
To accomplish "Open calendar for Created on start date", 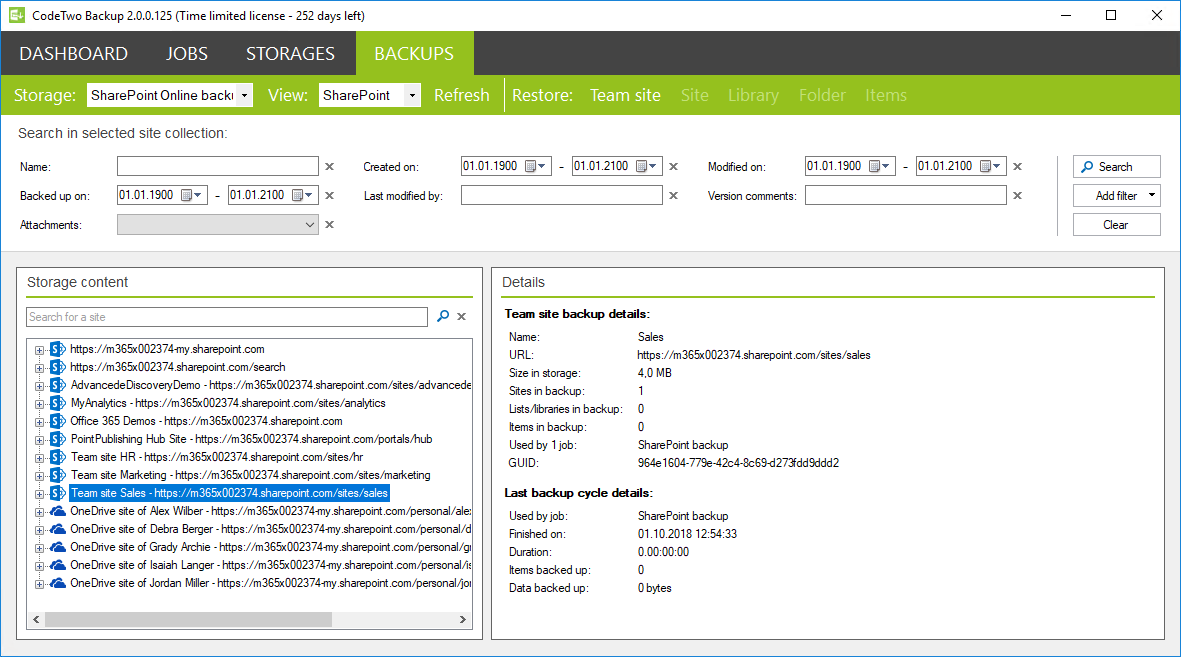I will pos(536,167).
